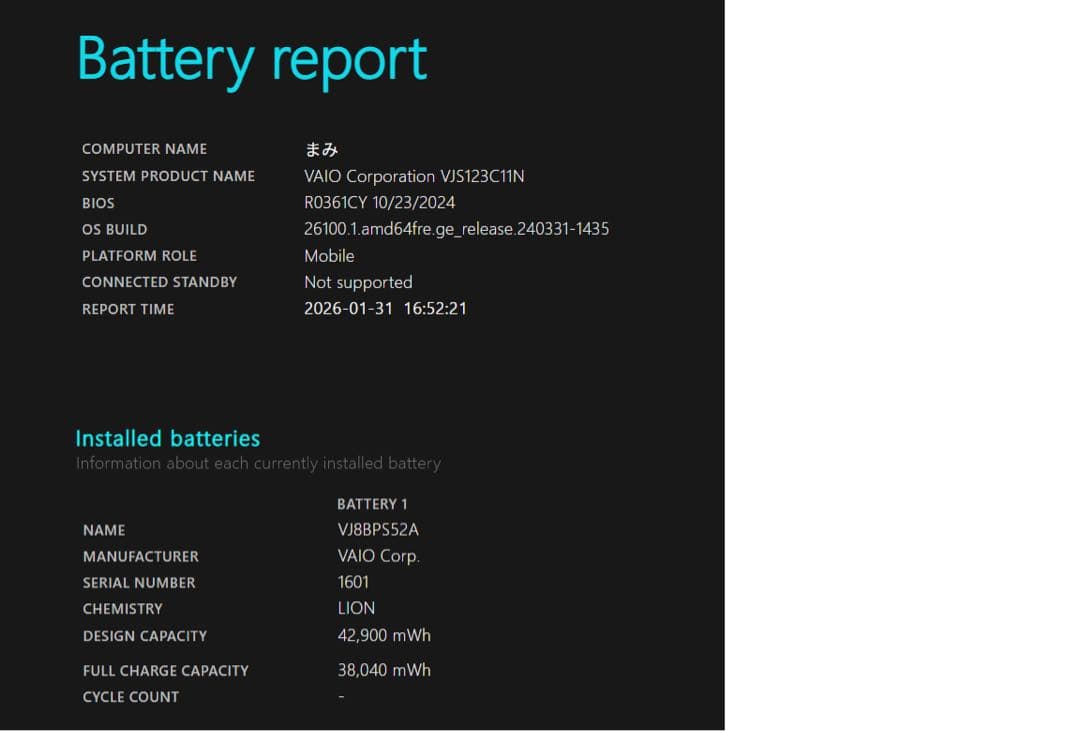Click VAIO Corporation VJS123C11N text
This screenshot has width=1080, height=731.
[x=414, y=176]
